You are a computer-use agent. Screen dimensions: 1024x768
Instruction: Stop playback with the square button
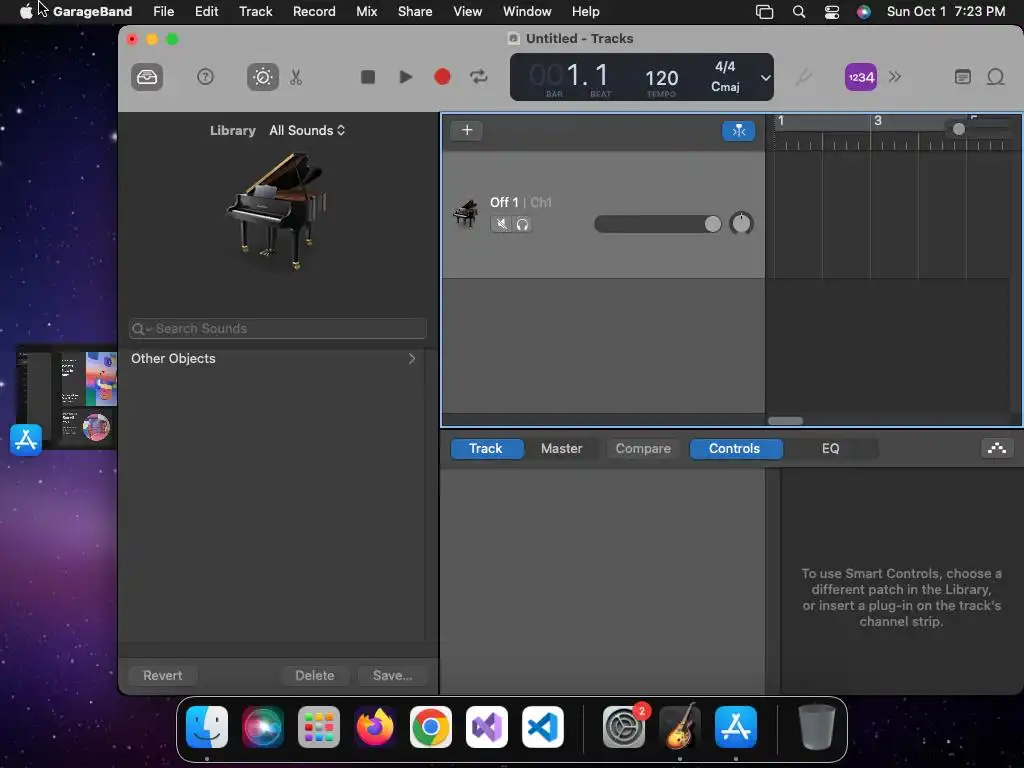pyautogui.click(x=368, y=77)
